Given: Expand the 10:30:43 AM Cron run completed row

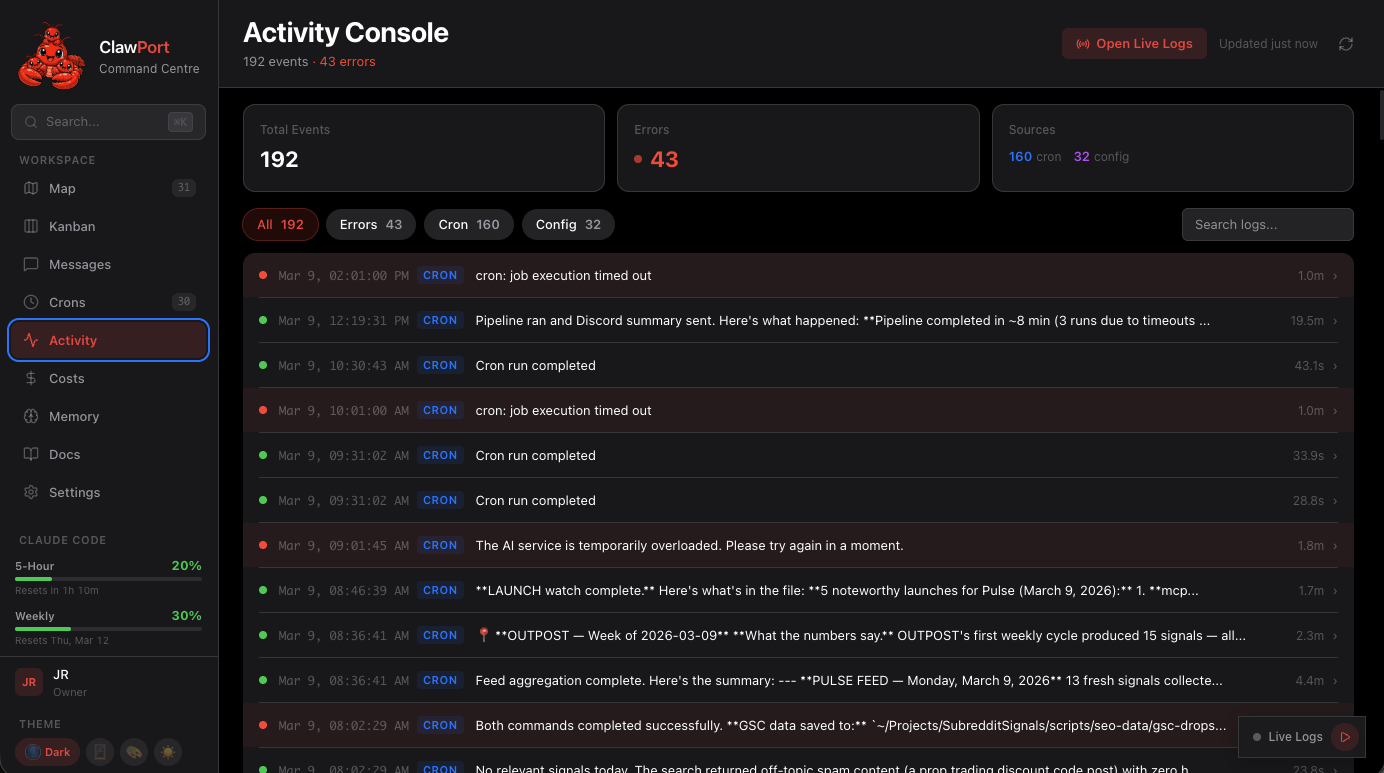Looking at the screenshot, I should 798,365.
